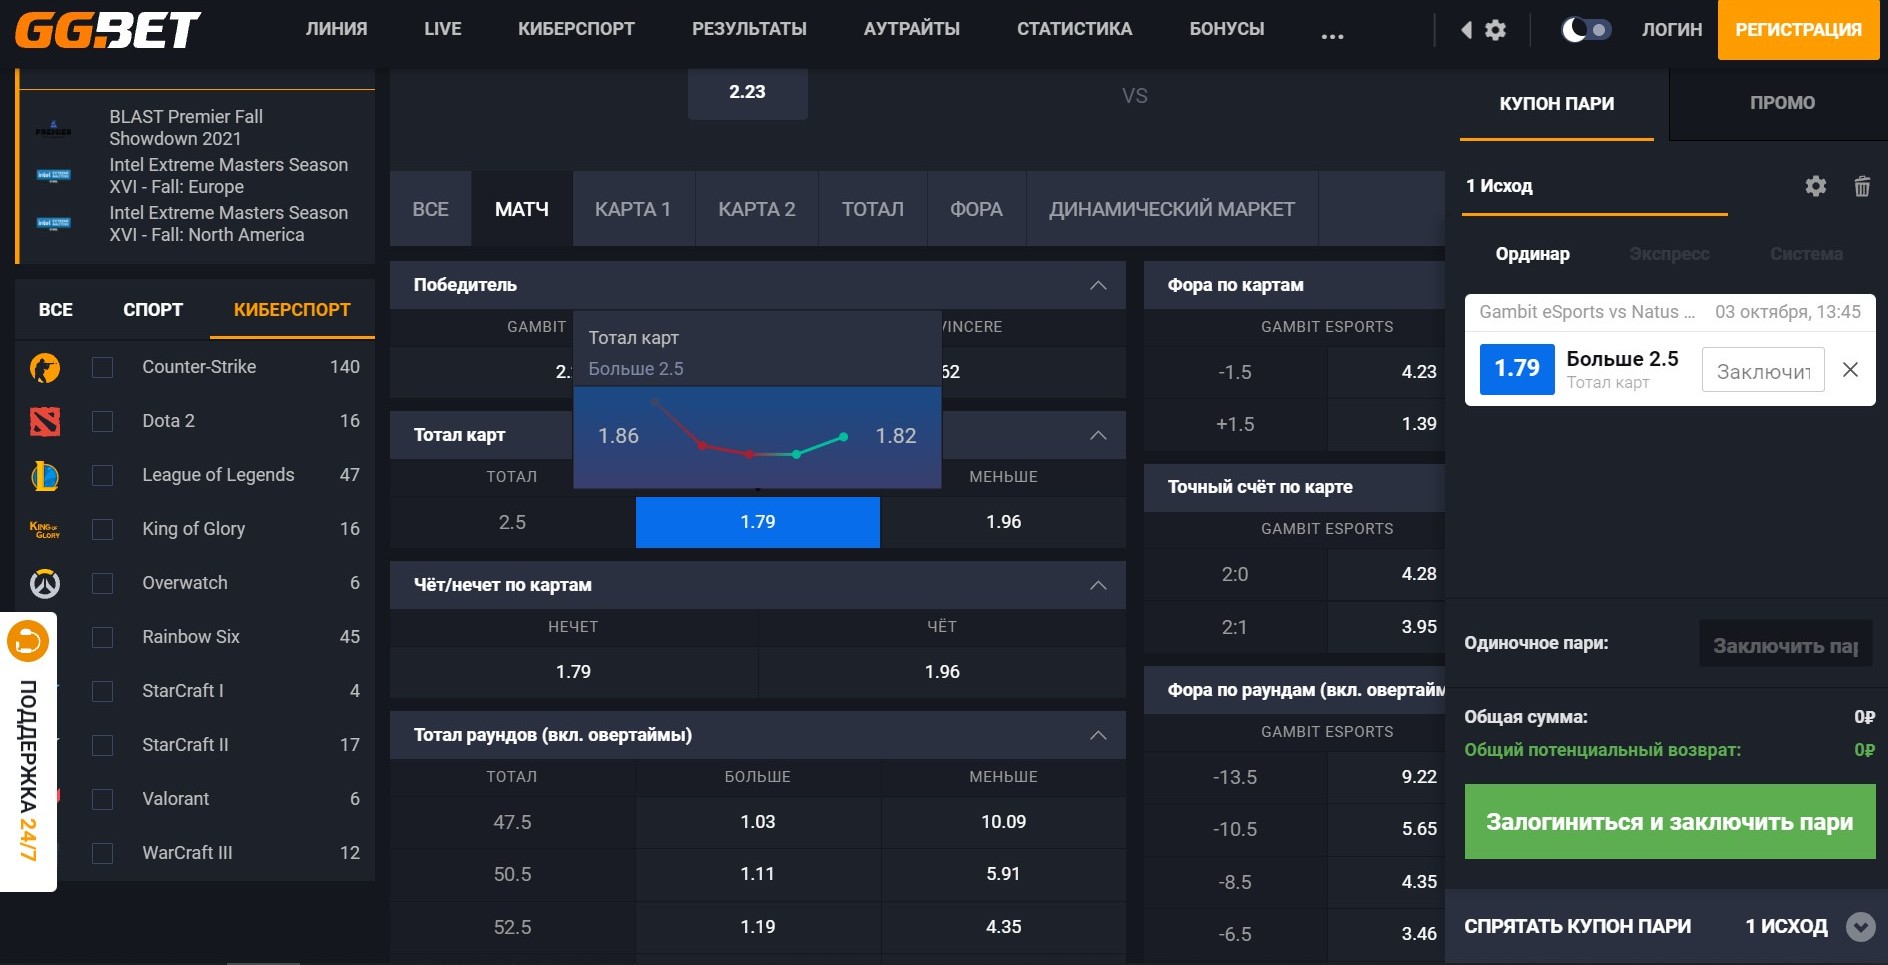Open АУТРАЙТЫ menu item
This screenshot has width=1888, height=965.
tap(911, 29)
